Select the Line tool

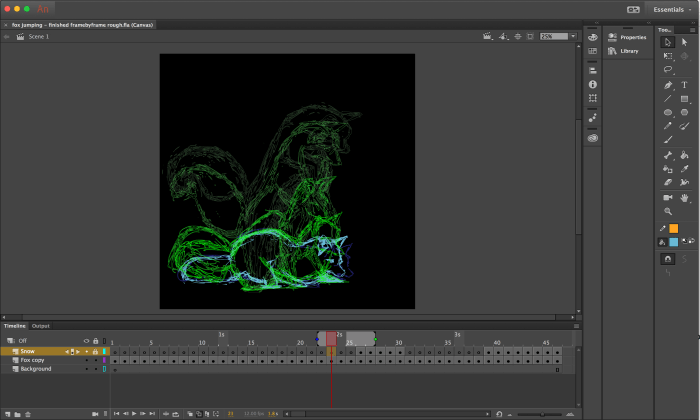pos(668,99)
